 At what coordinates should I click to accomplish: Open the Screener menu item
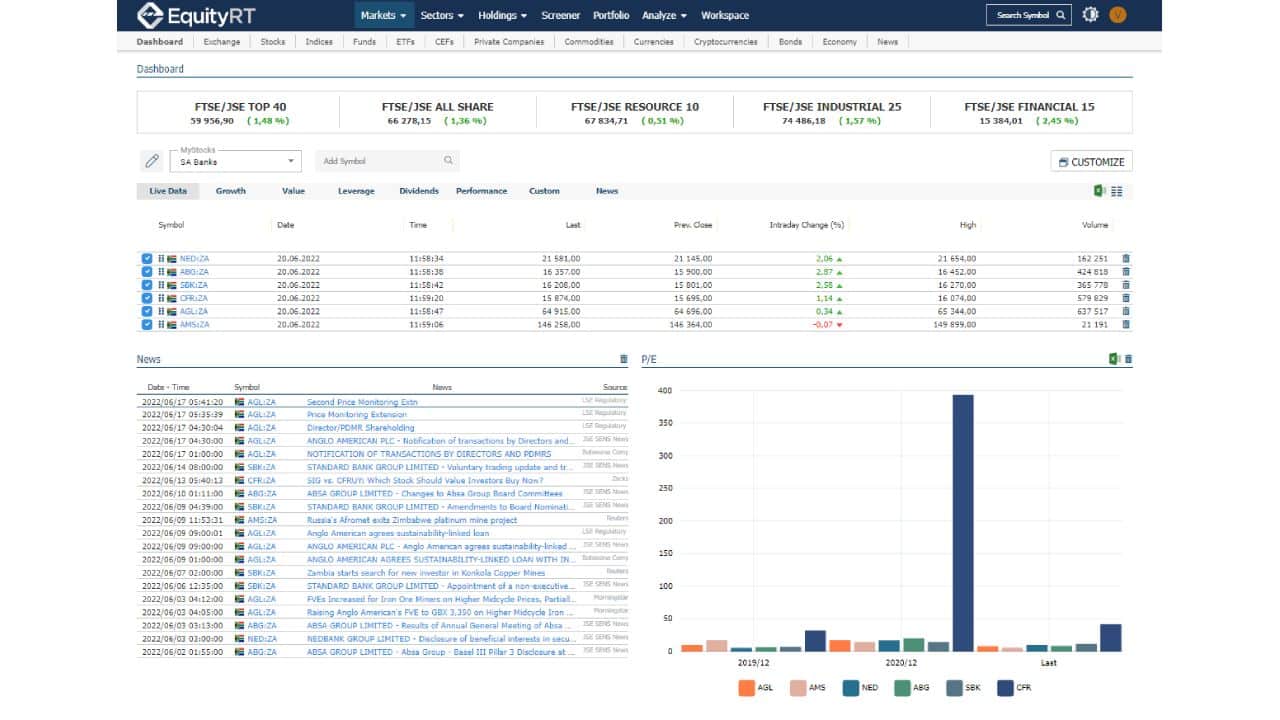[x=560, y=15]
